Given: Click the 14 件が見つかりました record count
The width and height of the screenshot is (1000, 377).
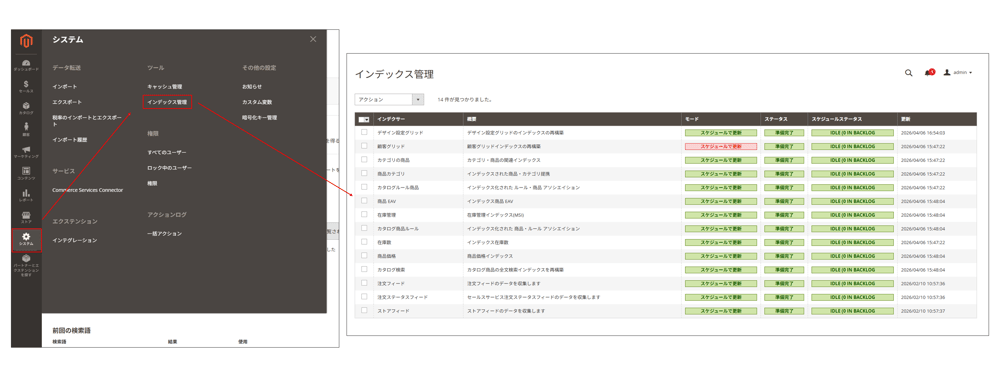Looking at the screenshot, I should (465, 100).
